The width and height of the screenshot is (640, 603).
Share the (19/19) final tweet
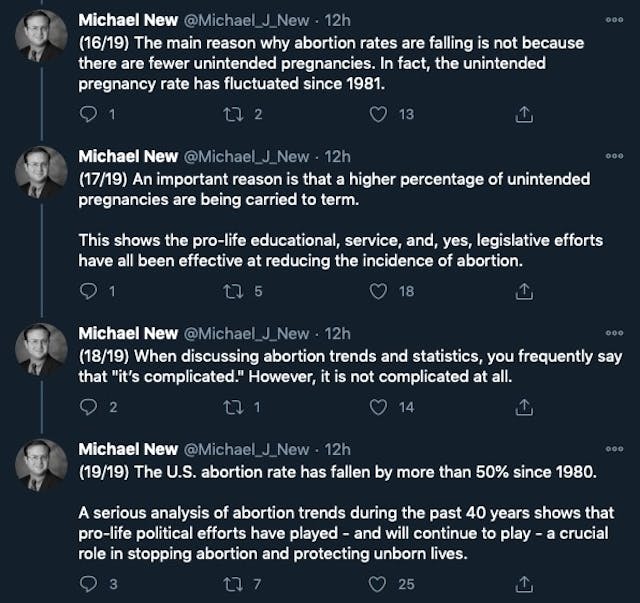click(521, 584)
